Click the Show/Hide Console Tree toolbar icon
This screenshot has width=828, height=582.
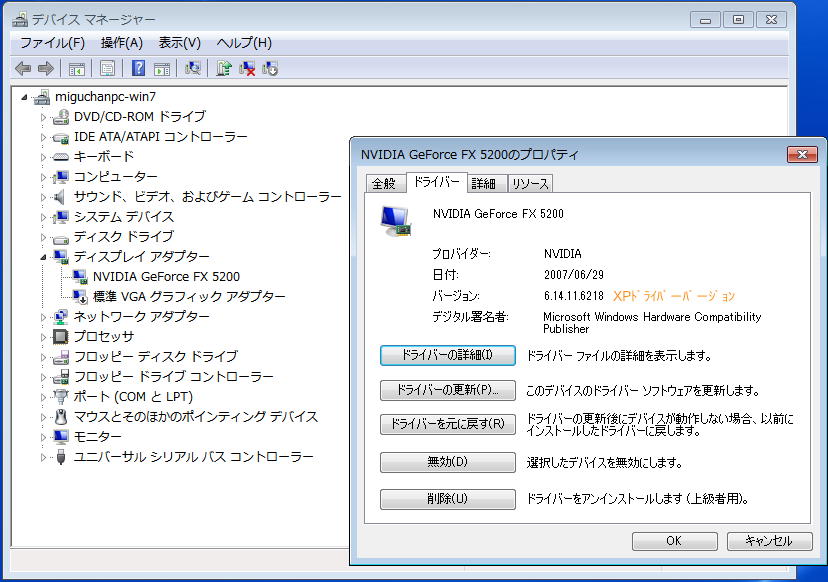click(76, 68)
